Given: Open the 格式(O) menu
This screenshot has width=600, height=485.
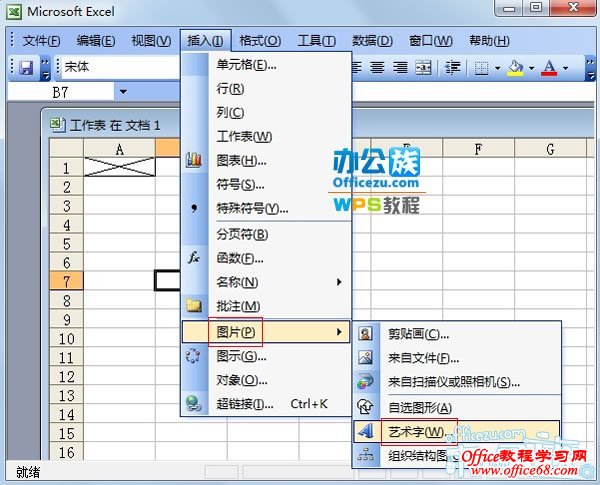Looking at the screenshot, I should click(260, 41).
